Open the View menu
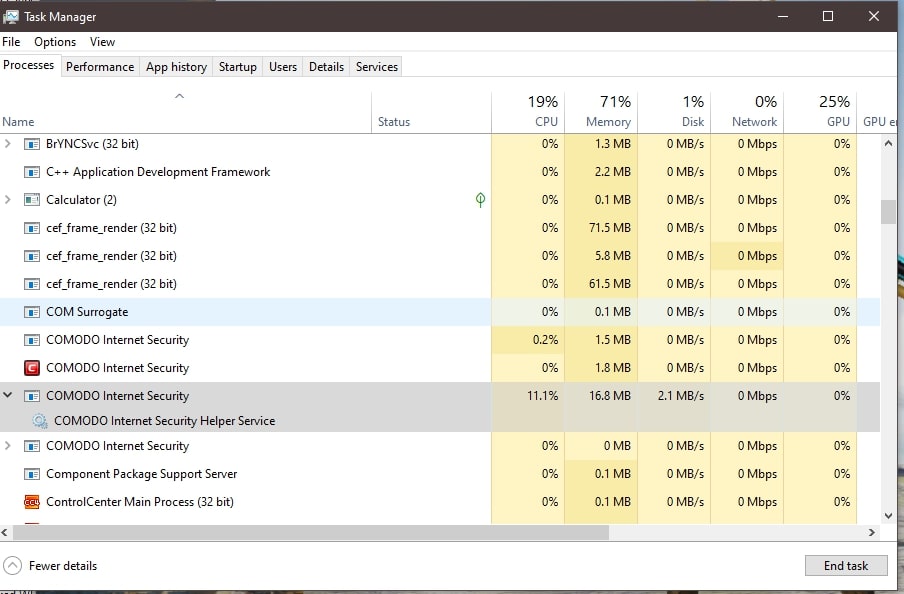This screenshot has height=594, width=904. pyautogui.click(x=102, y=42)
